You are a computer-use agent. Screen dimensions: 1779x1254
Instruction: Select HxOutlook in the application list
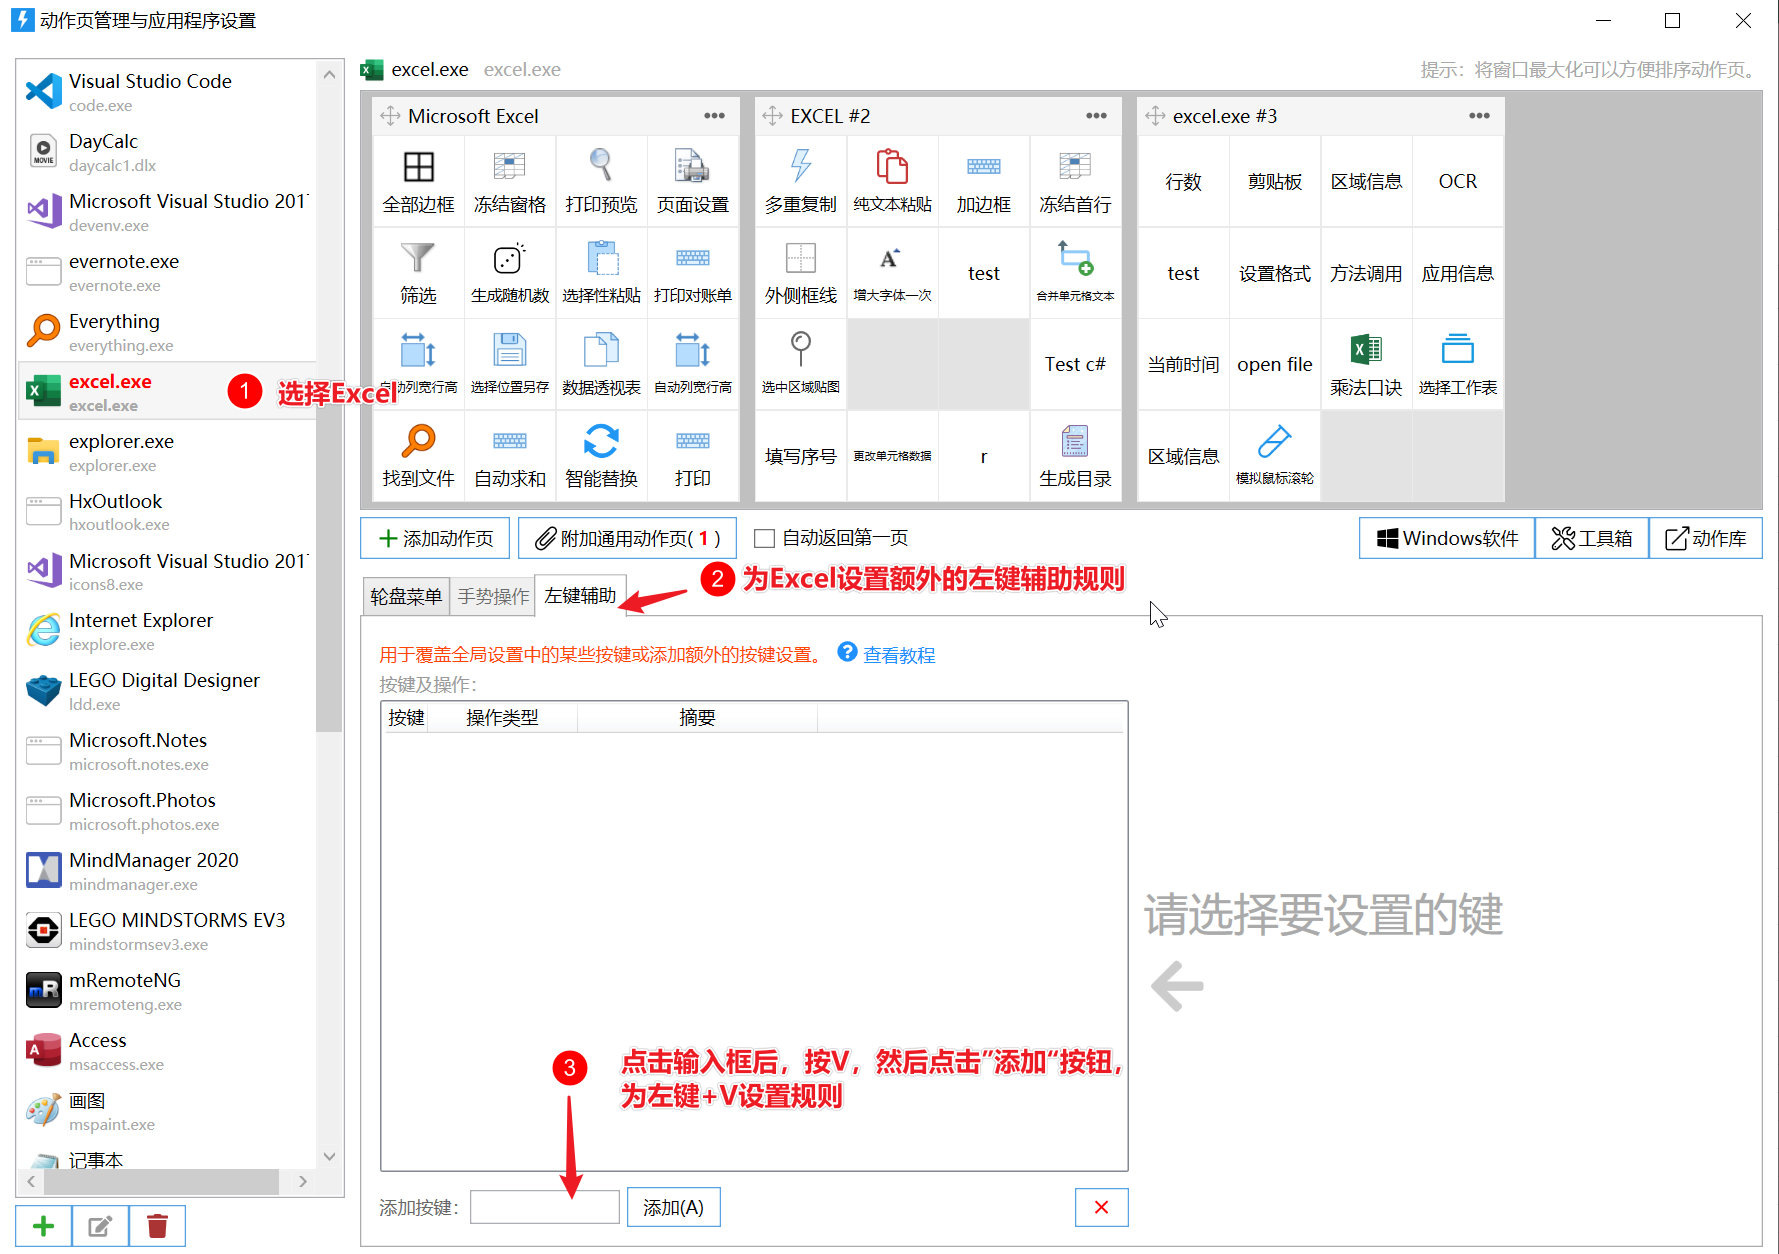[168, 511]
